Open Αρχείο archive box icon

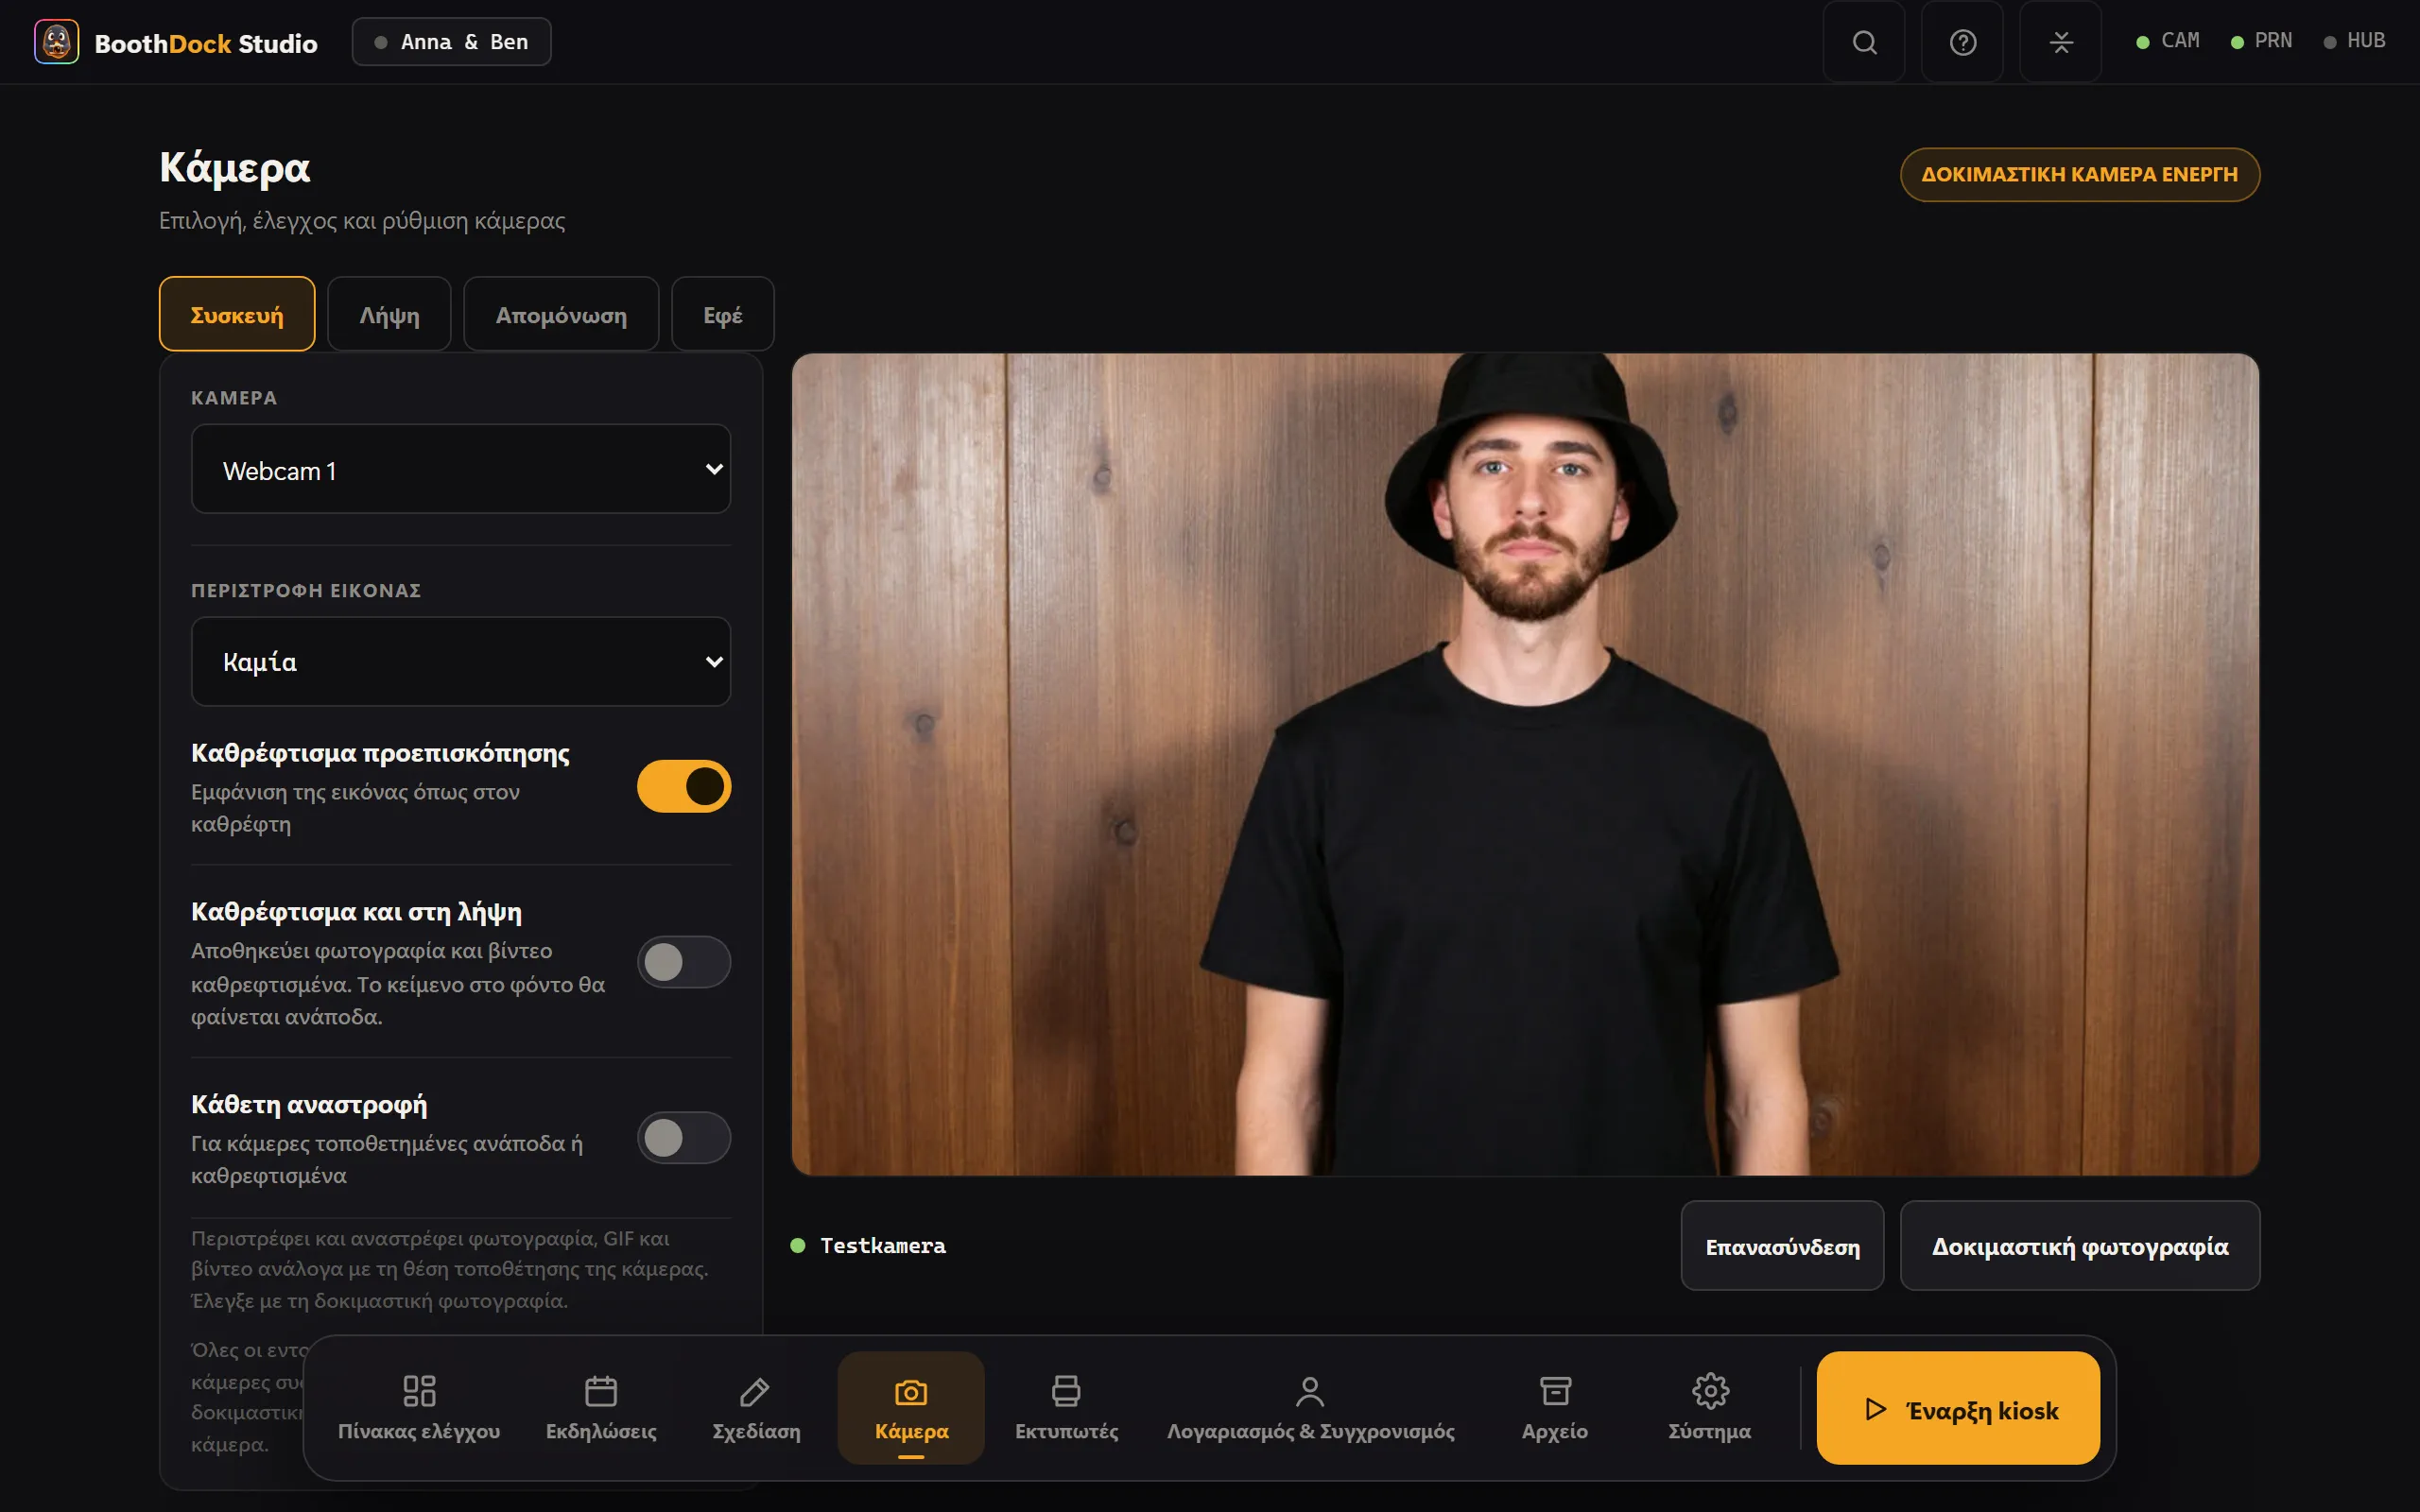coord(1555,1407)
